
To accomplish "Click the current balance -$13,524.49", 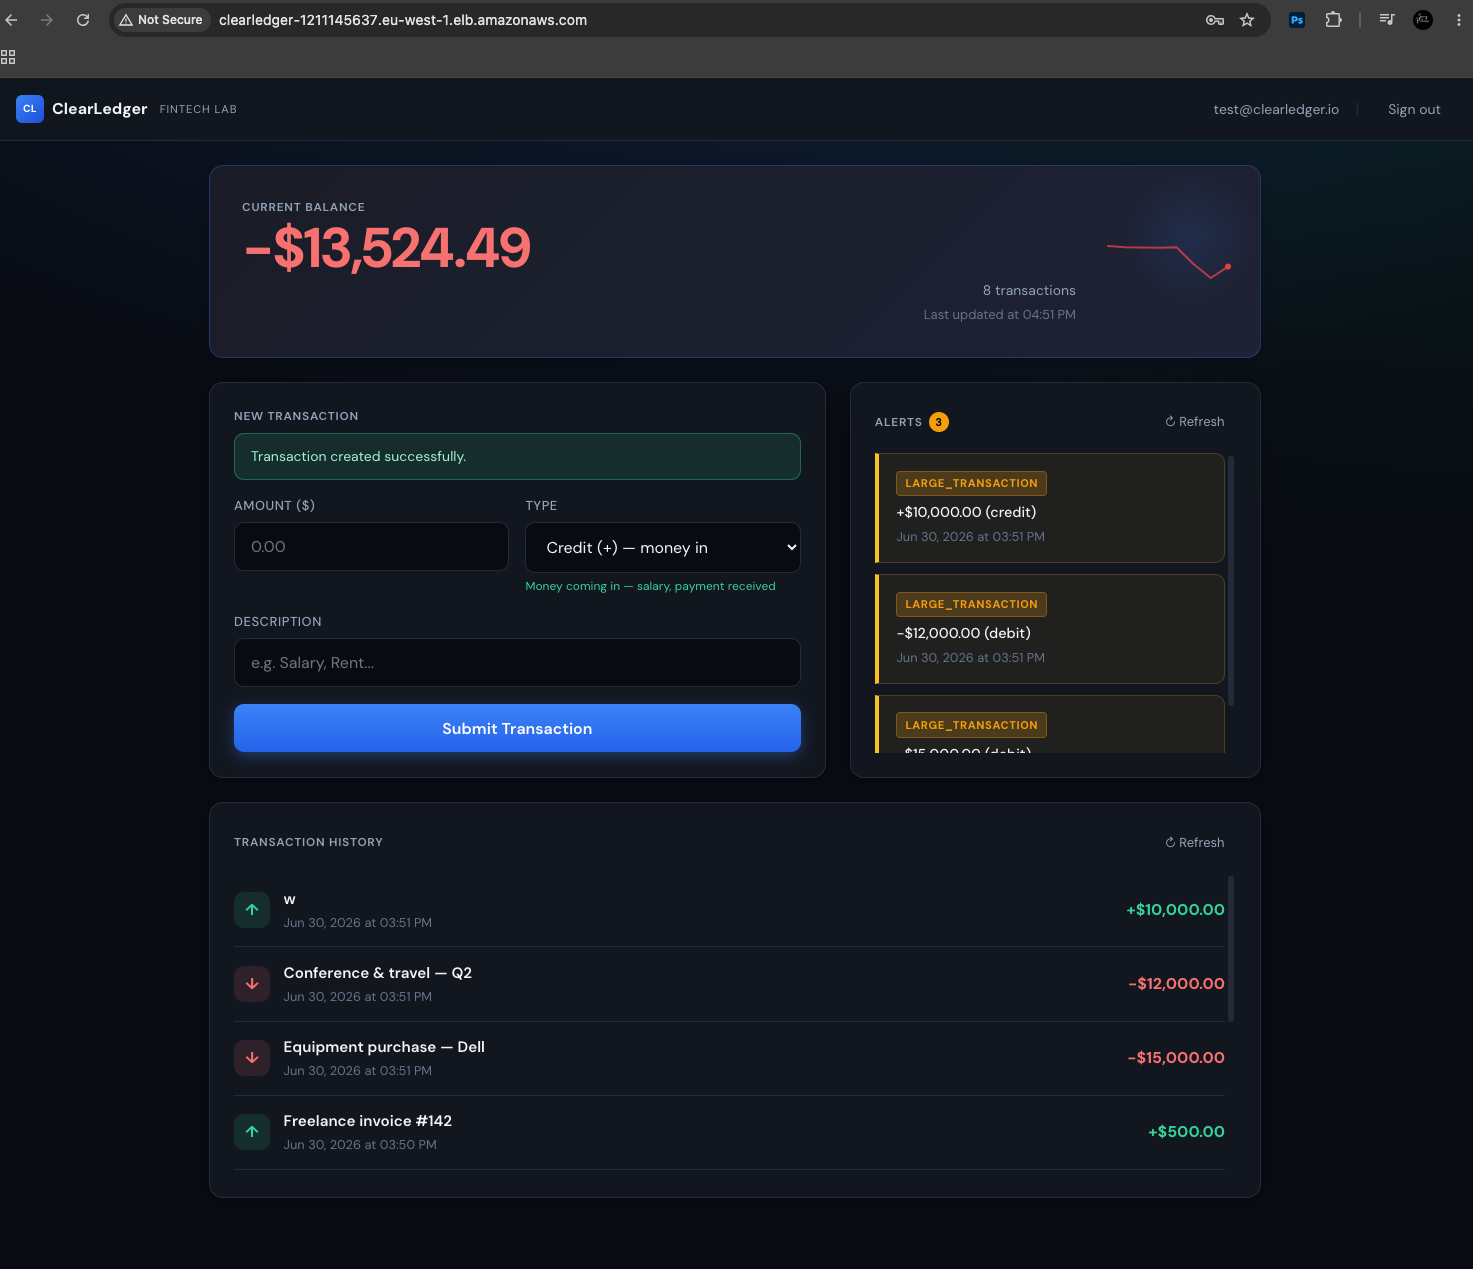I will coord(387,248).
